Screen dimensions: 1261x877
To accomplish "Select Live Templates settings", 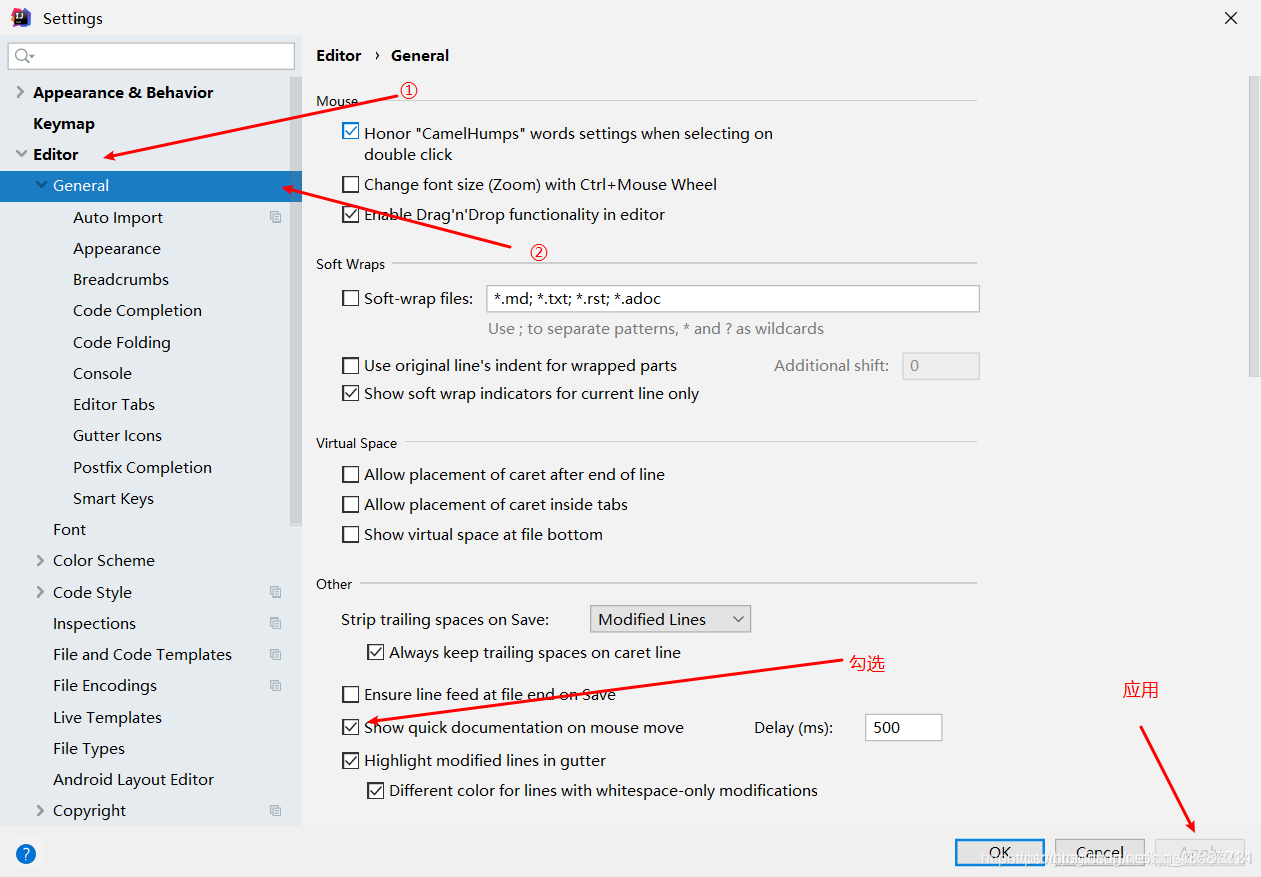I will [107, 717].
